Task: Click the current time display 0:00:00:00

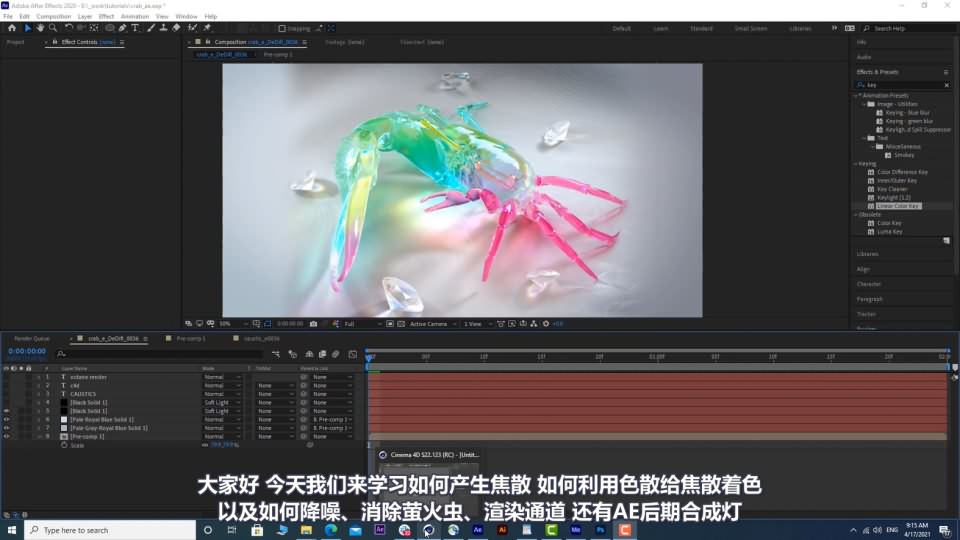Action: (27, 351)
